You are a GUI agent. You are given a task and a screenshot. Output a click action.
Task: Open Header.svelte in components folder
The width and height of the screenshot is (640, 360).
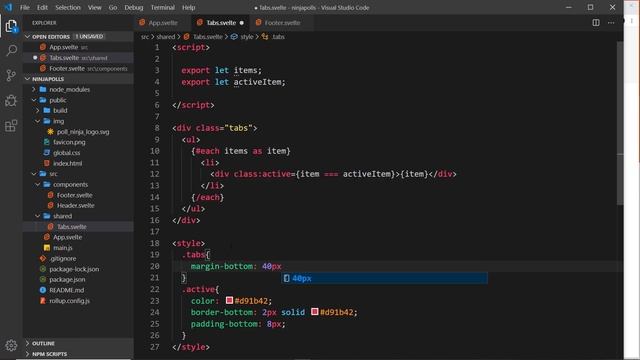(x=76, y=205)
